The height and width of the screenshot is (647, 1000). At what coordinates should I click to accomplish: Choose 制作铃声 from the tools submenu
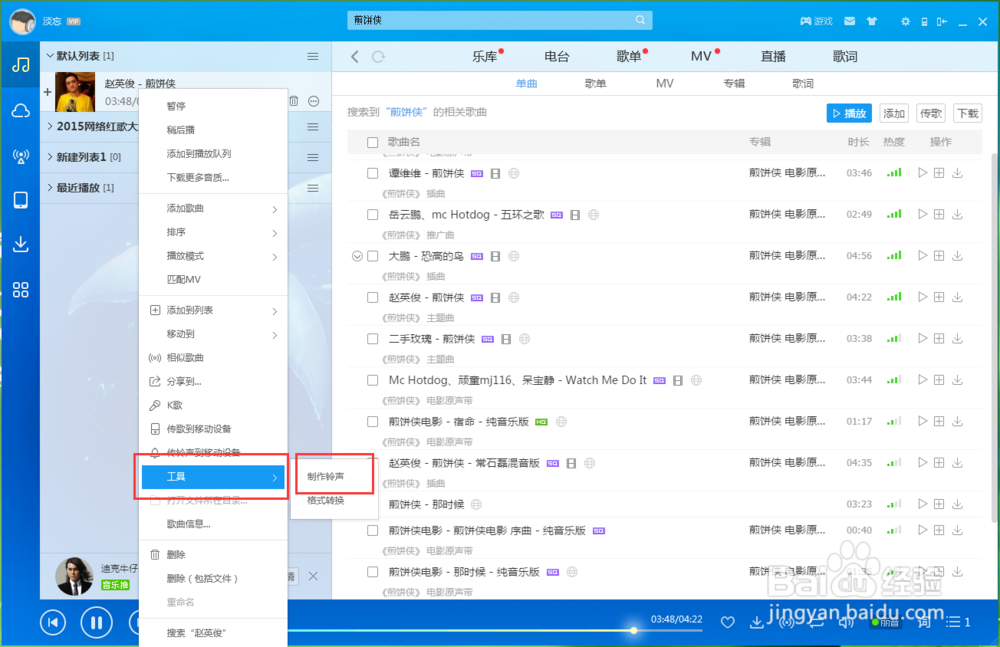[334, 477]
